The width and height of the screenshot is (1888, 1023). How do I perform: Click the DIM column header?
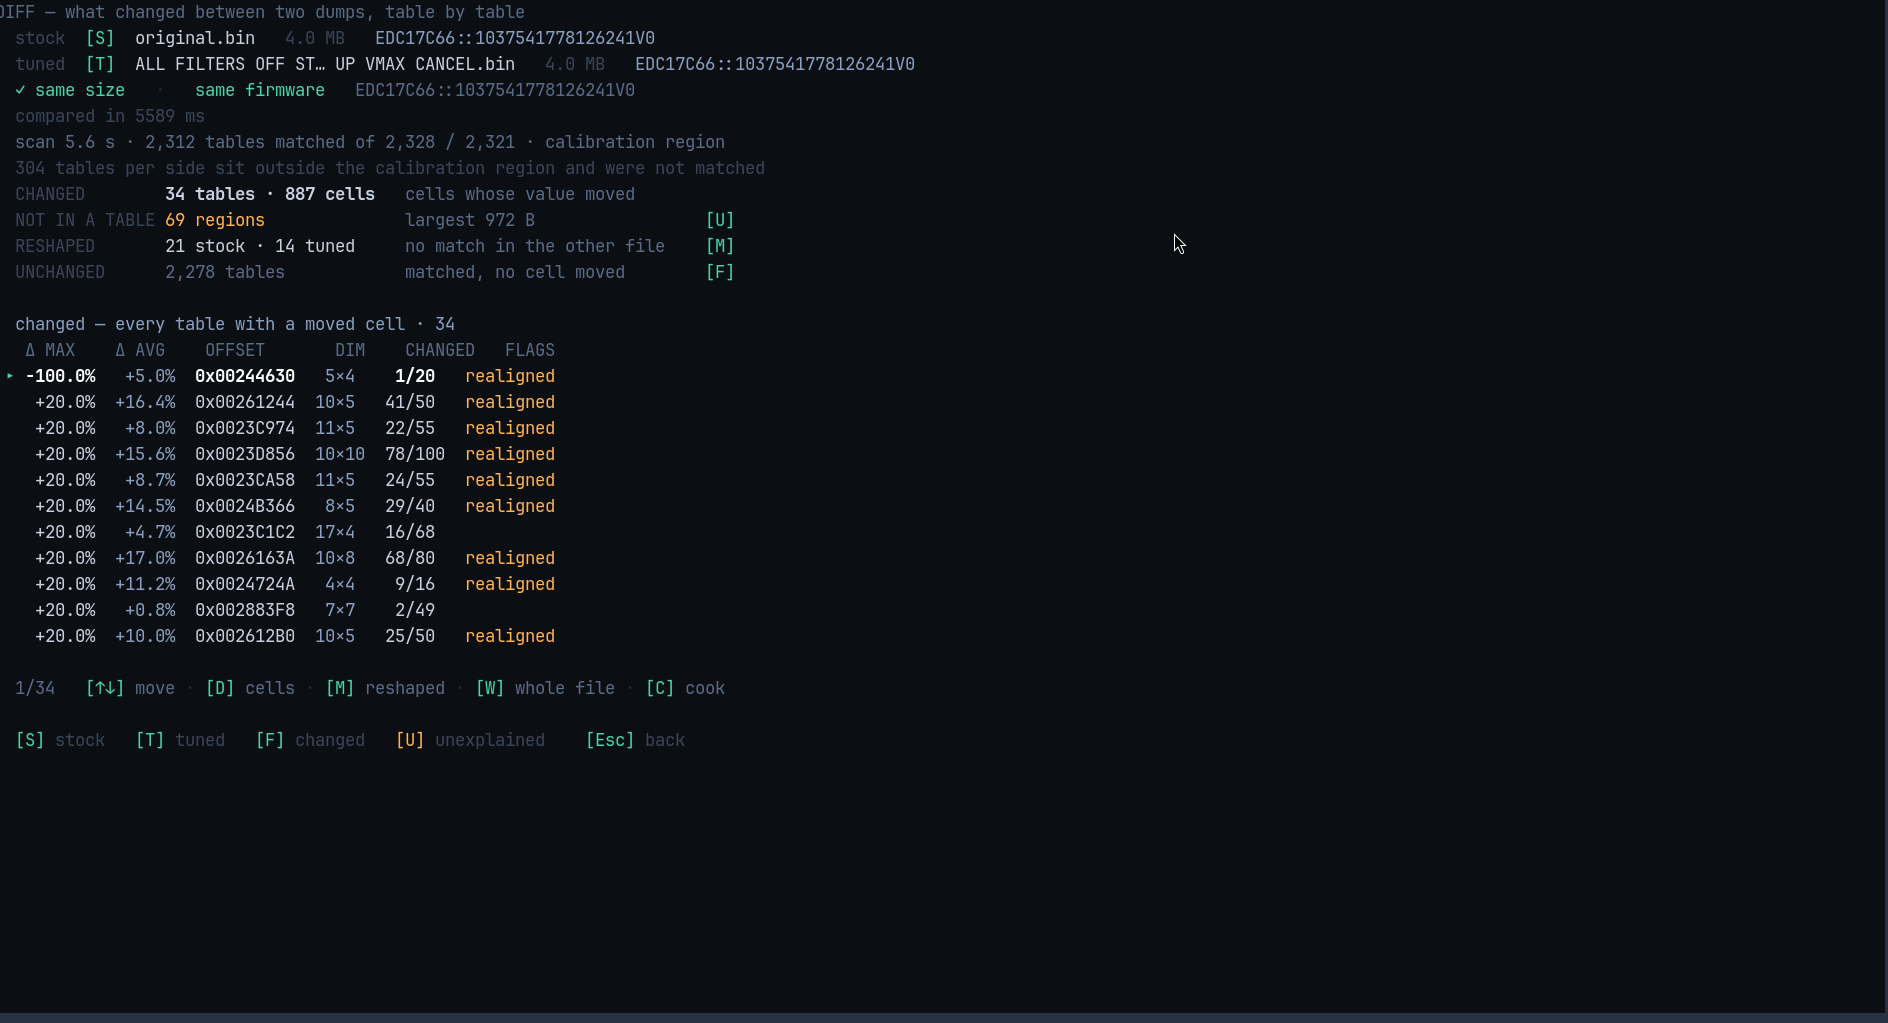pyautogui.click(x=350, y=350)
